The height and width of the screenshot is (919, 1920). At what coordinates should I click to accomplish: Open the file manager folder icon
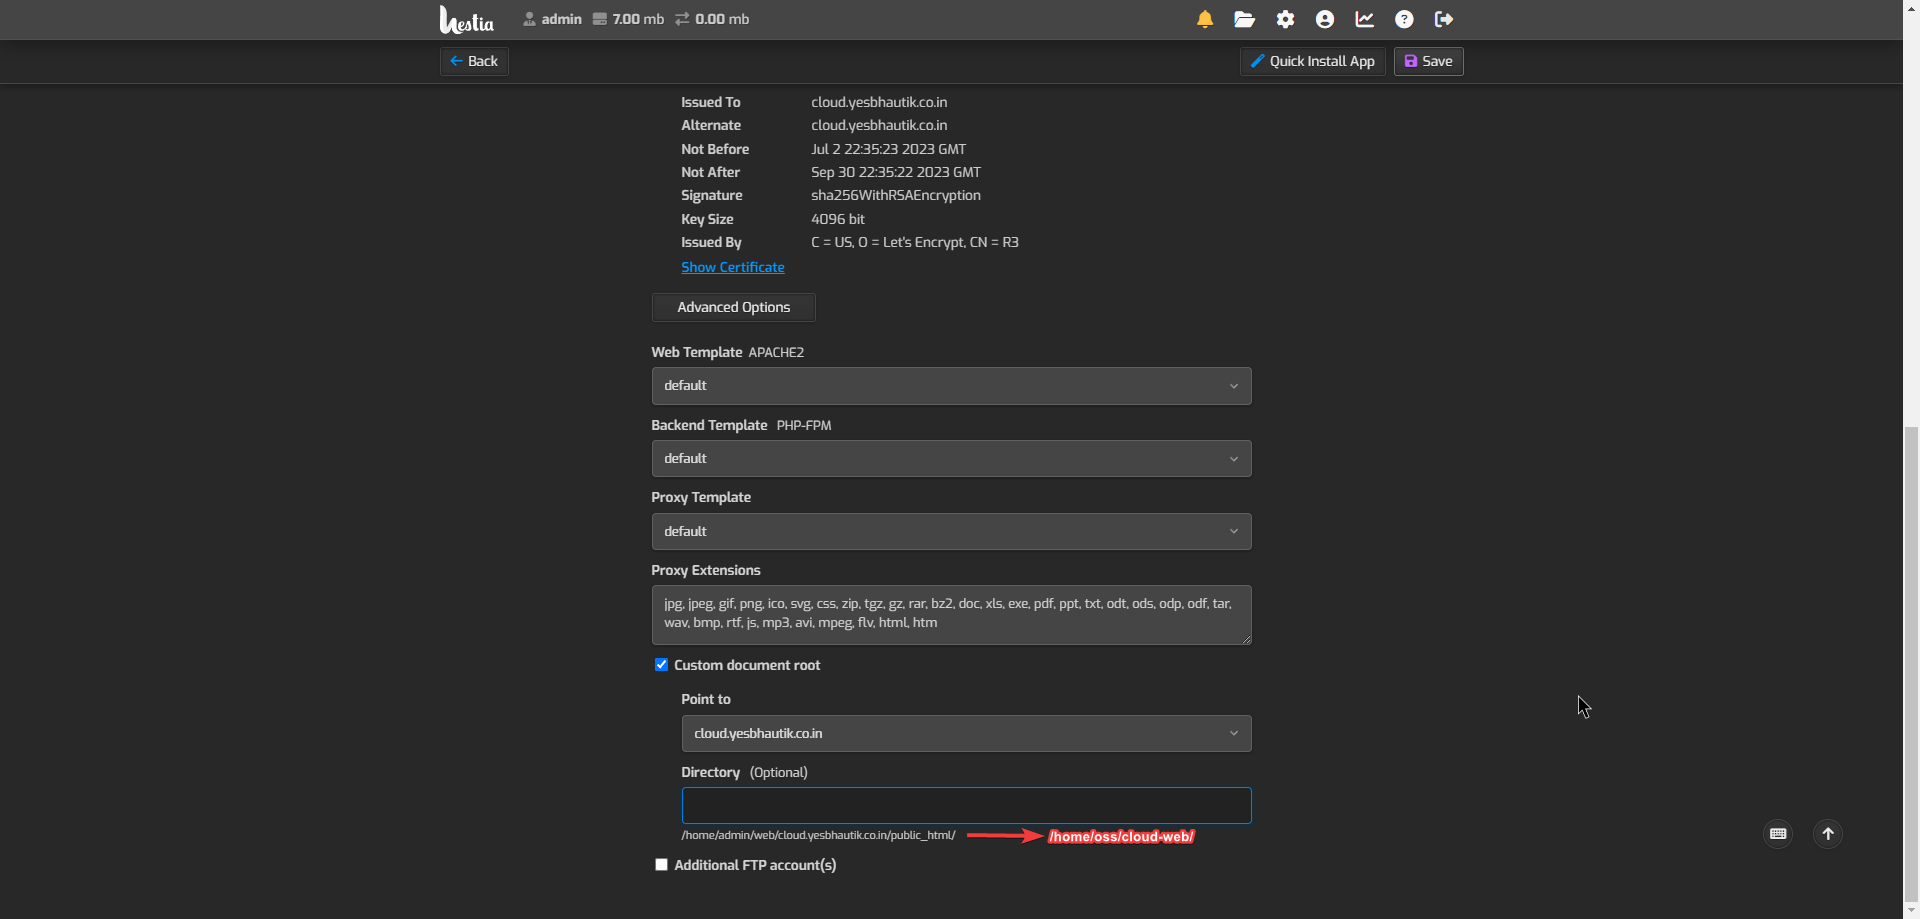coord(1244,19)
